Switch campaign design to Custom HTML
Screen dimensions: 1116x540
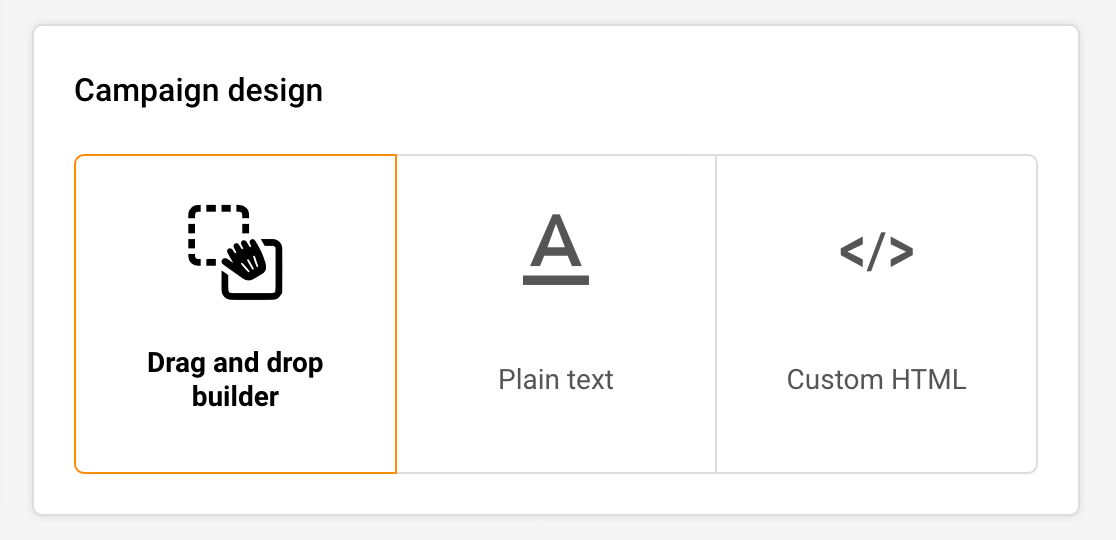pos(876,314)
